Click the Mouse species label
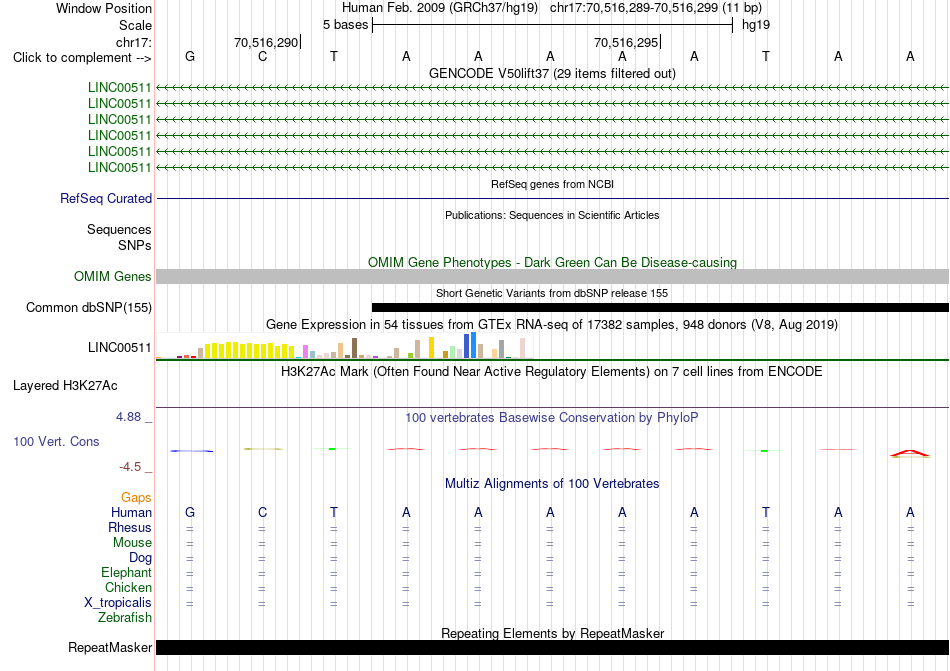The width and height of the screenshot is (950, 671). pos(132,543)
